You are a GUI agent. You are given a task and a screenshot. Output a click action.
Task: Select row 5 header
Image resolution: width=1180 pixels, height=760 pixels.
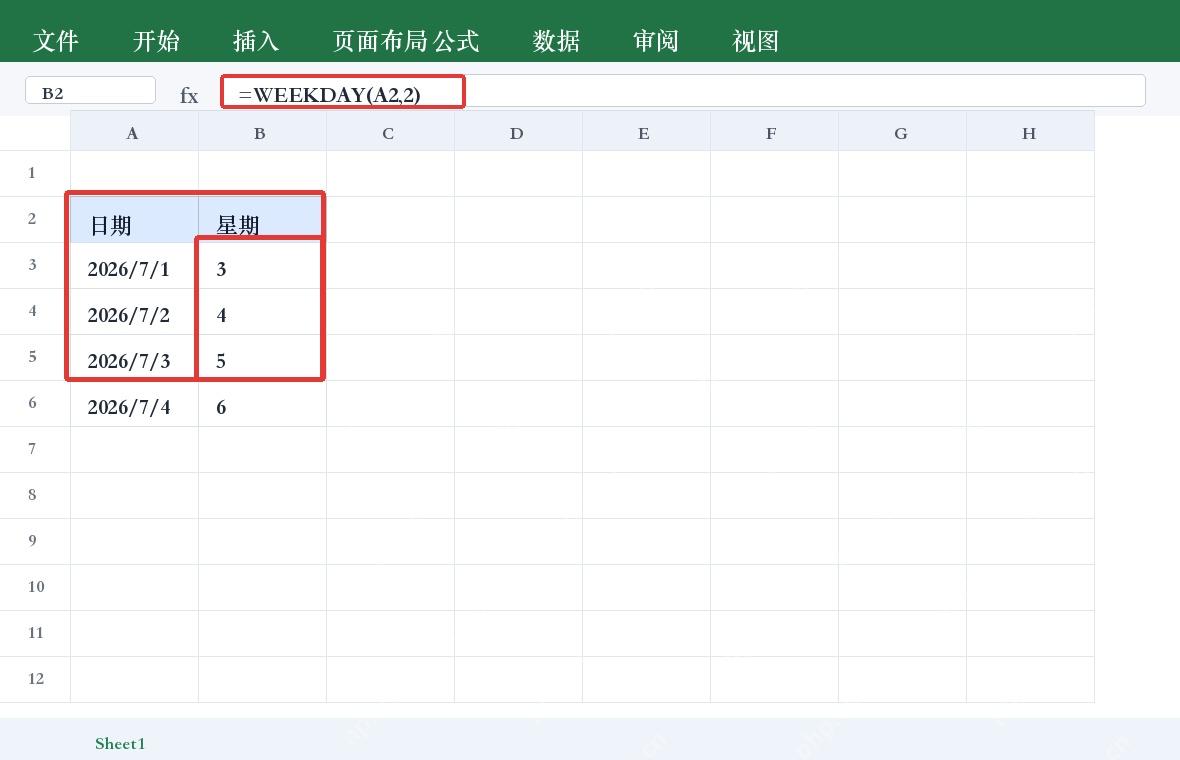click(35, 357)
